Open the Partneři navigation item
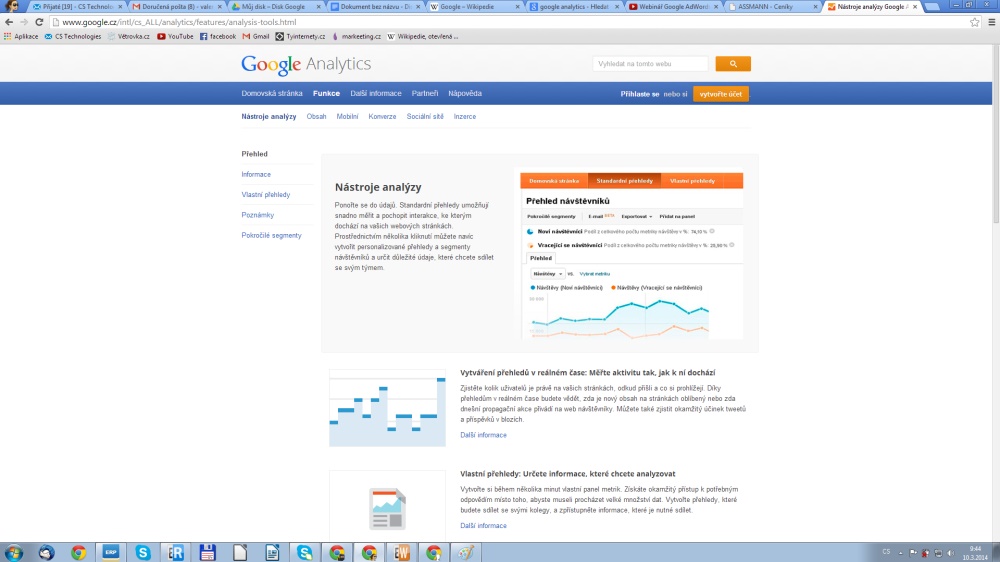1000x562 pixels. click(425, 93)
